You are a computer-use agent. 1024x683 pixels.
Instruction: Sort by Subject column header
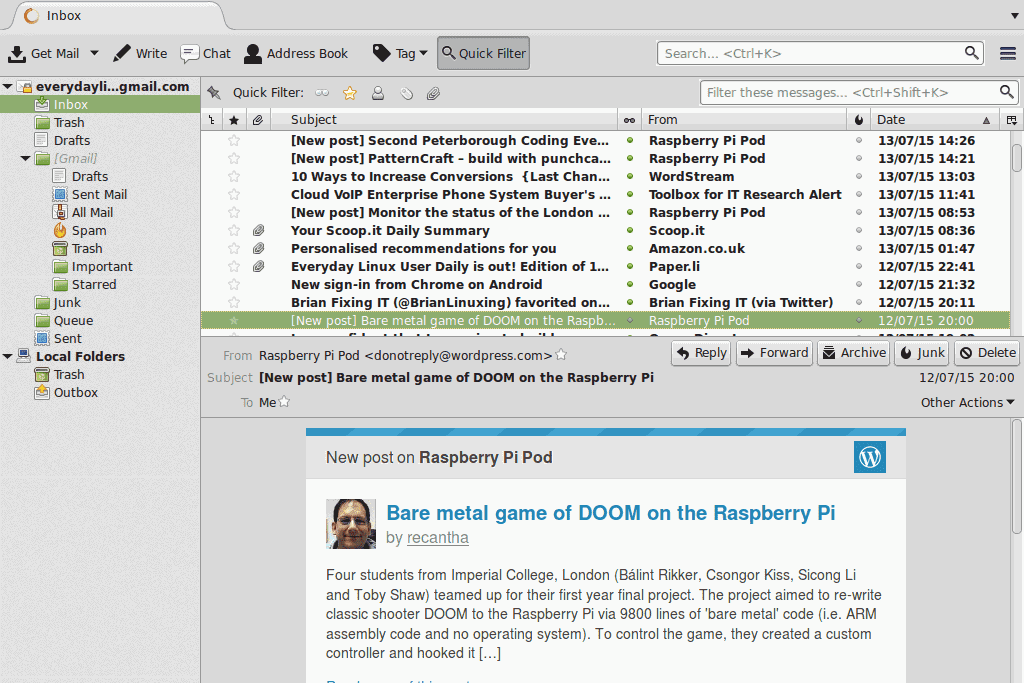tap(444, 119)
